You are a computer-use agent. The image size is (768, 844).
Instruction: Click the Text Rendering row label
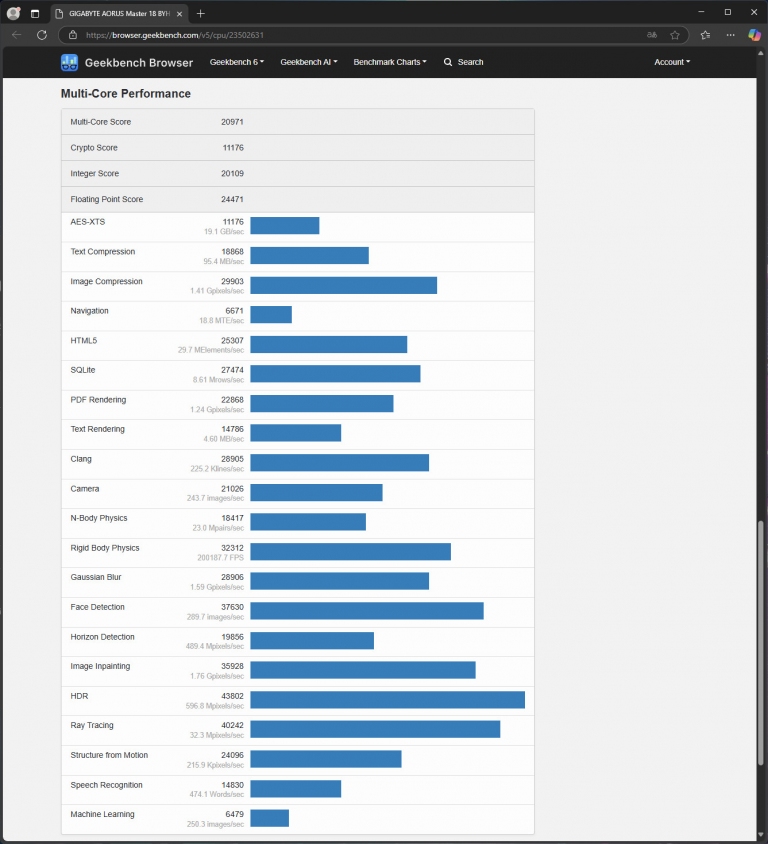click(x=97, y=429)
